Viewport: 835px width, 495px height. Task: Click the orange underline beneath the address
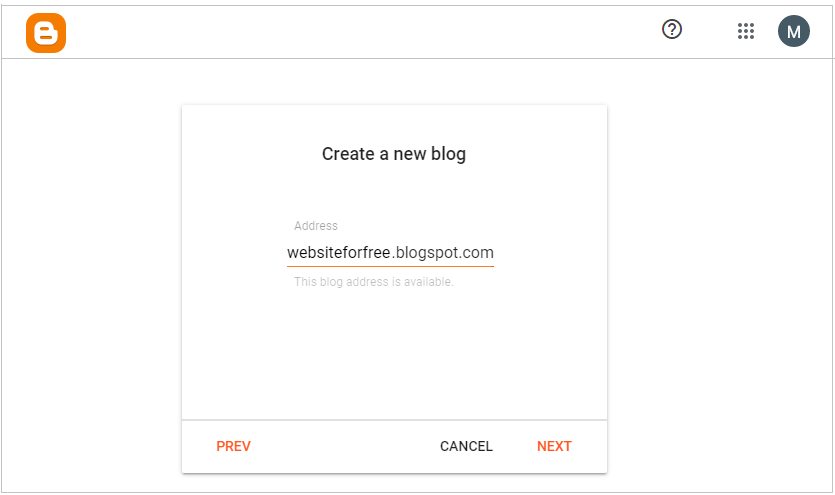click(390, 266)
